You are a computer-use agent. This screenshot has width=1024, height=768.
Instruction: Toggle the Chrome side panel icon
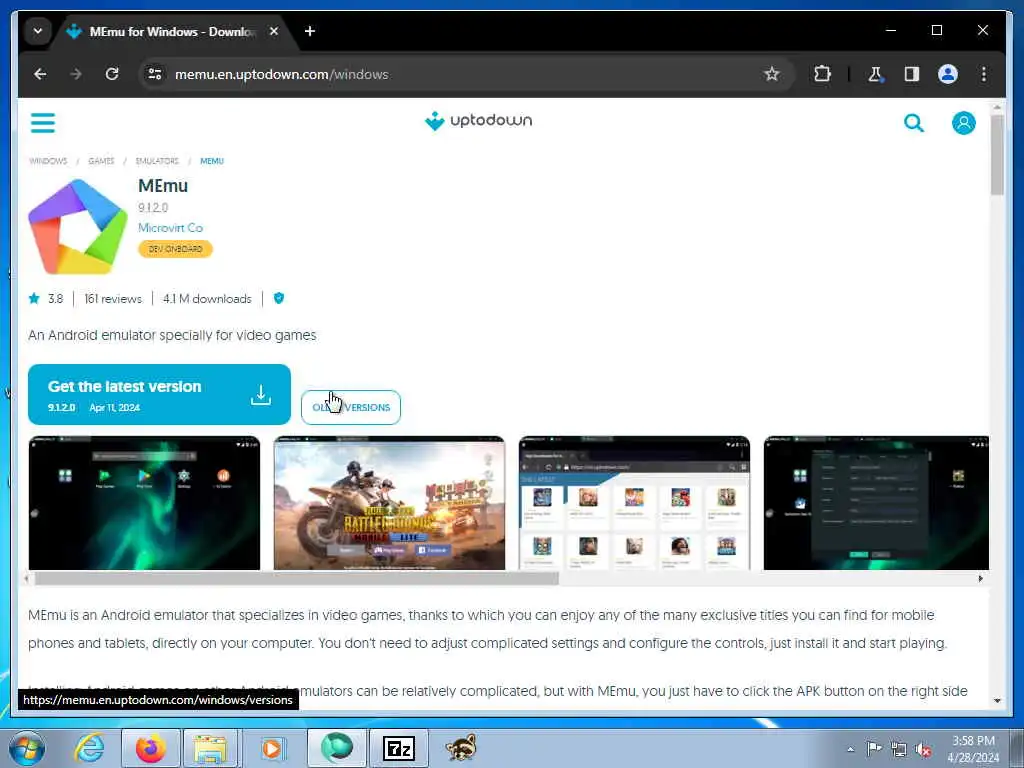(912, 74)
